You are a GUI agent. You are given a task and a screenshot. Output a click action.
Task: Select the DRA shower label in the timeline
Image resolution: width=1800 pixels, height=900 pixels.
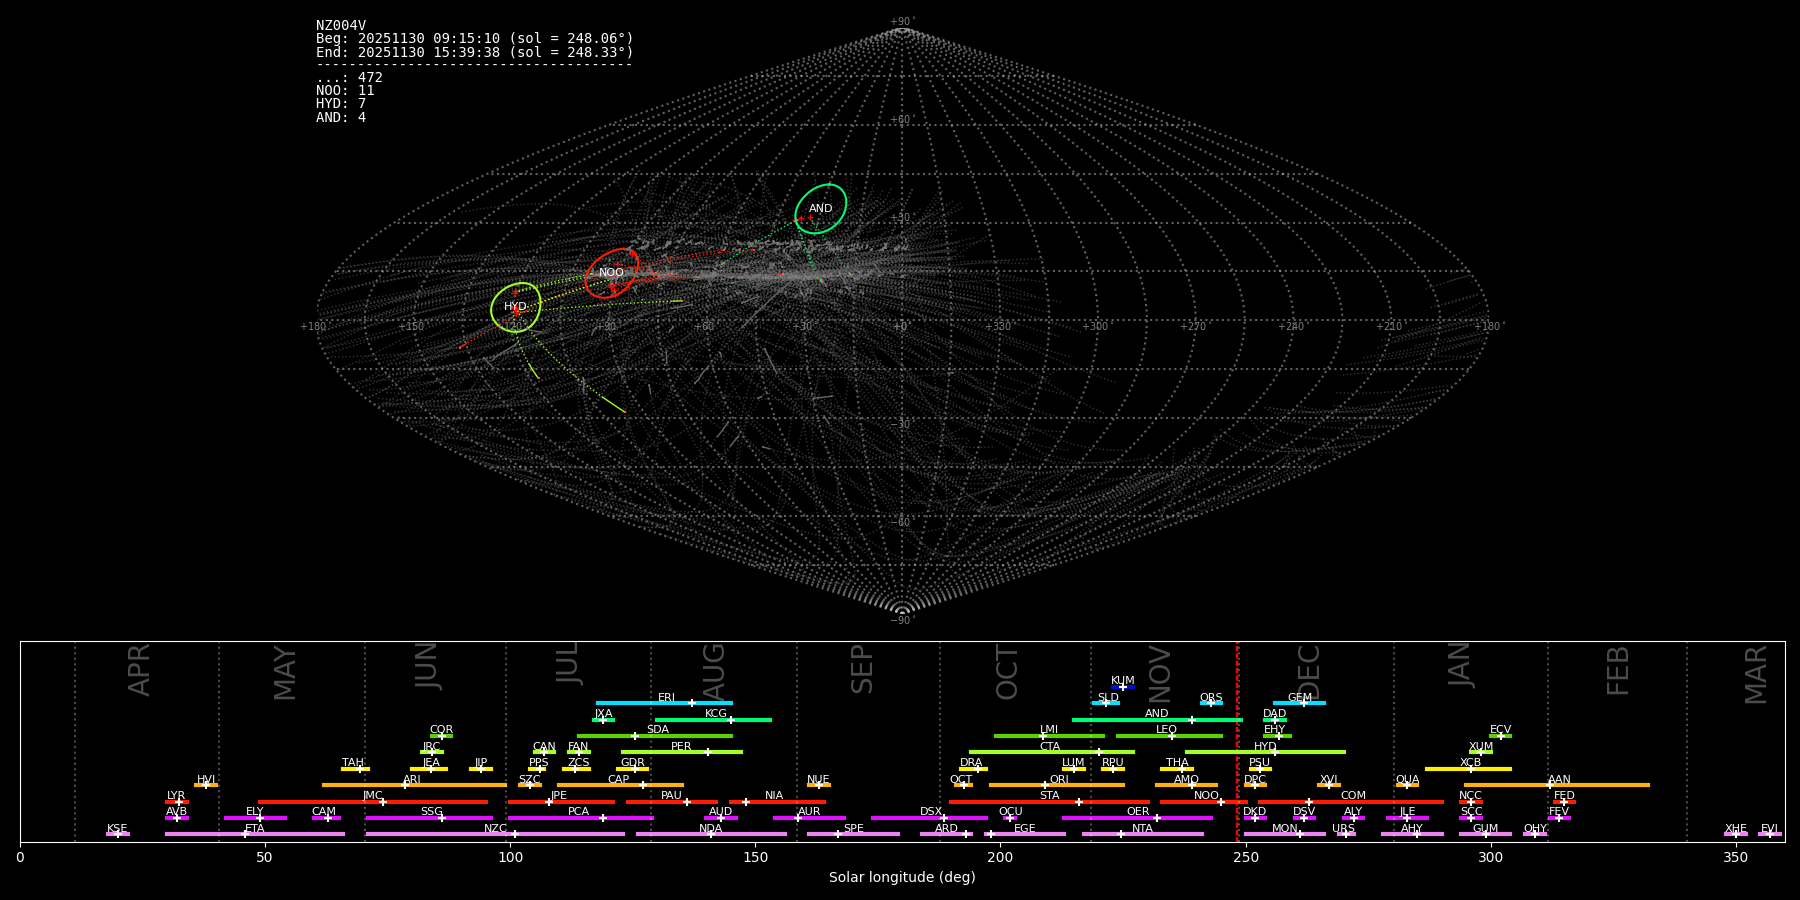pyautogui.click(x=971, y=763)
